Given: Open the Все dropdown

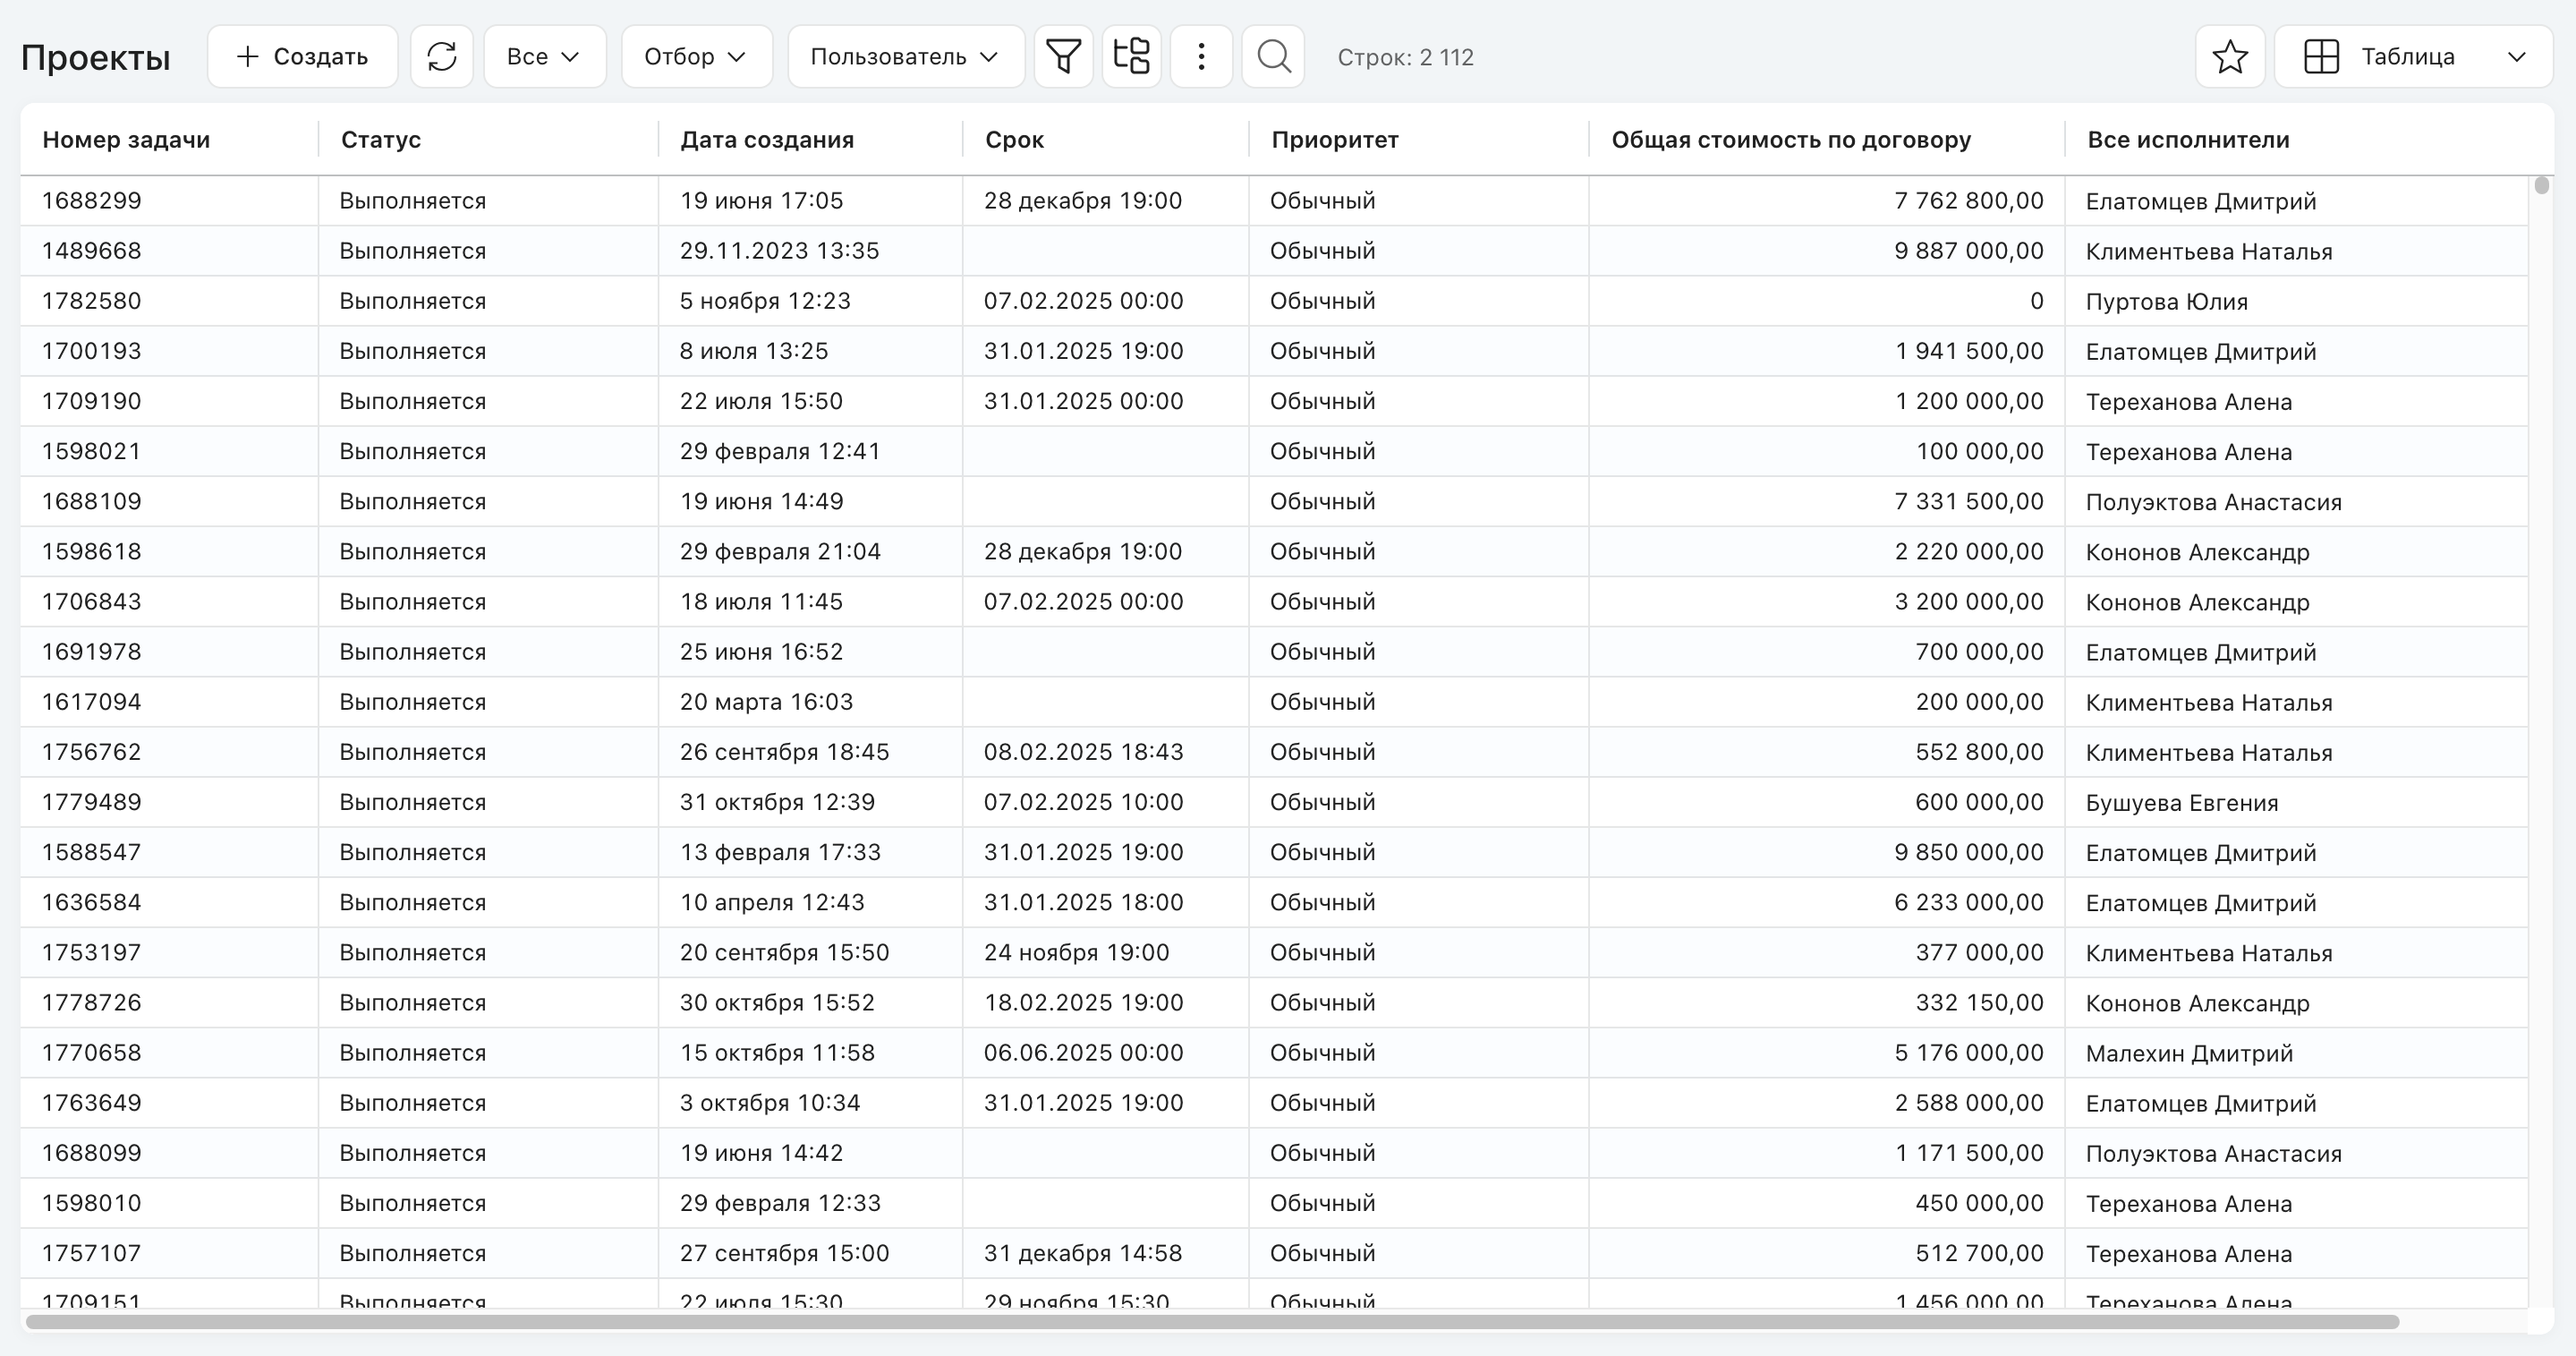Looking at the screenshot, I should tap(545, 57).
